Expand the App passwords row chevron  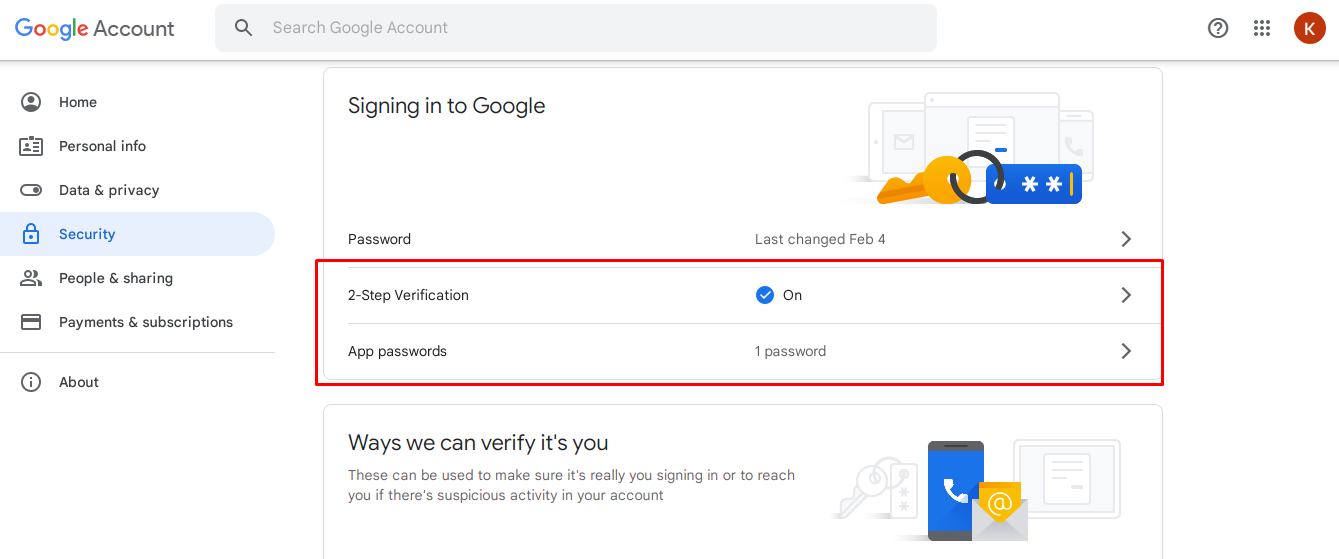click(x=1126, y=351)
